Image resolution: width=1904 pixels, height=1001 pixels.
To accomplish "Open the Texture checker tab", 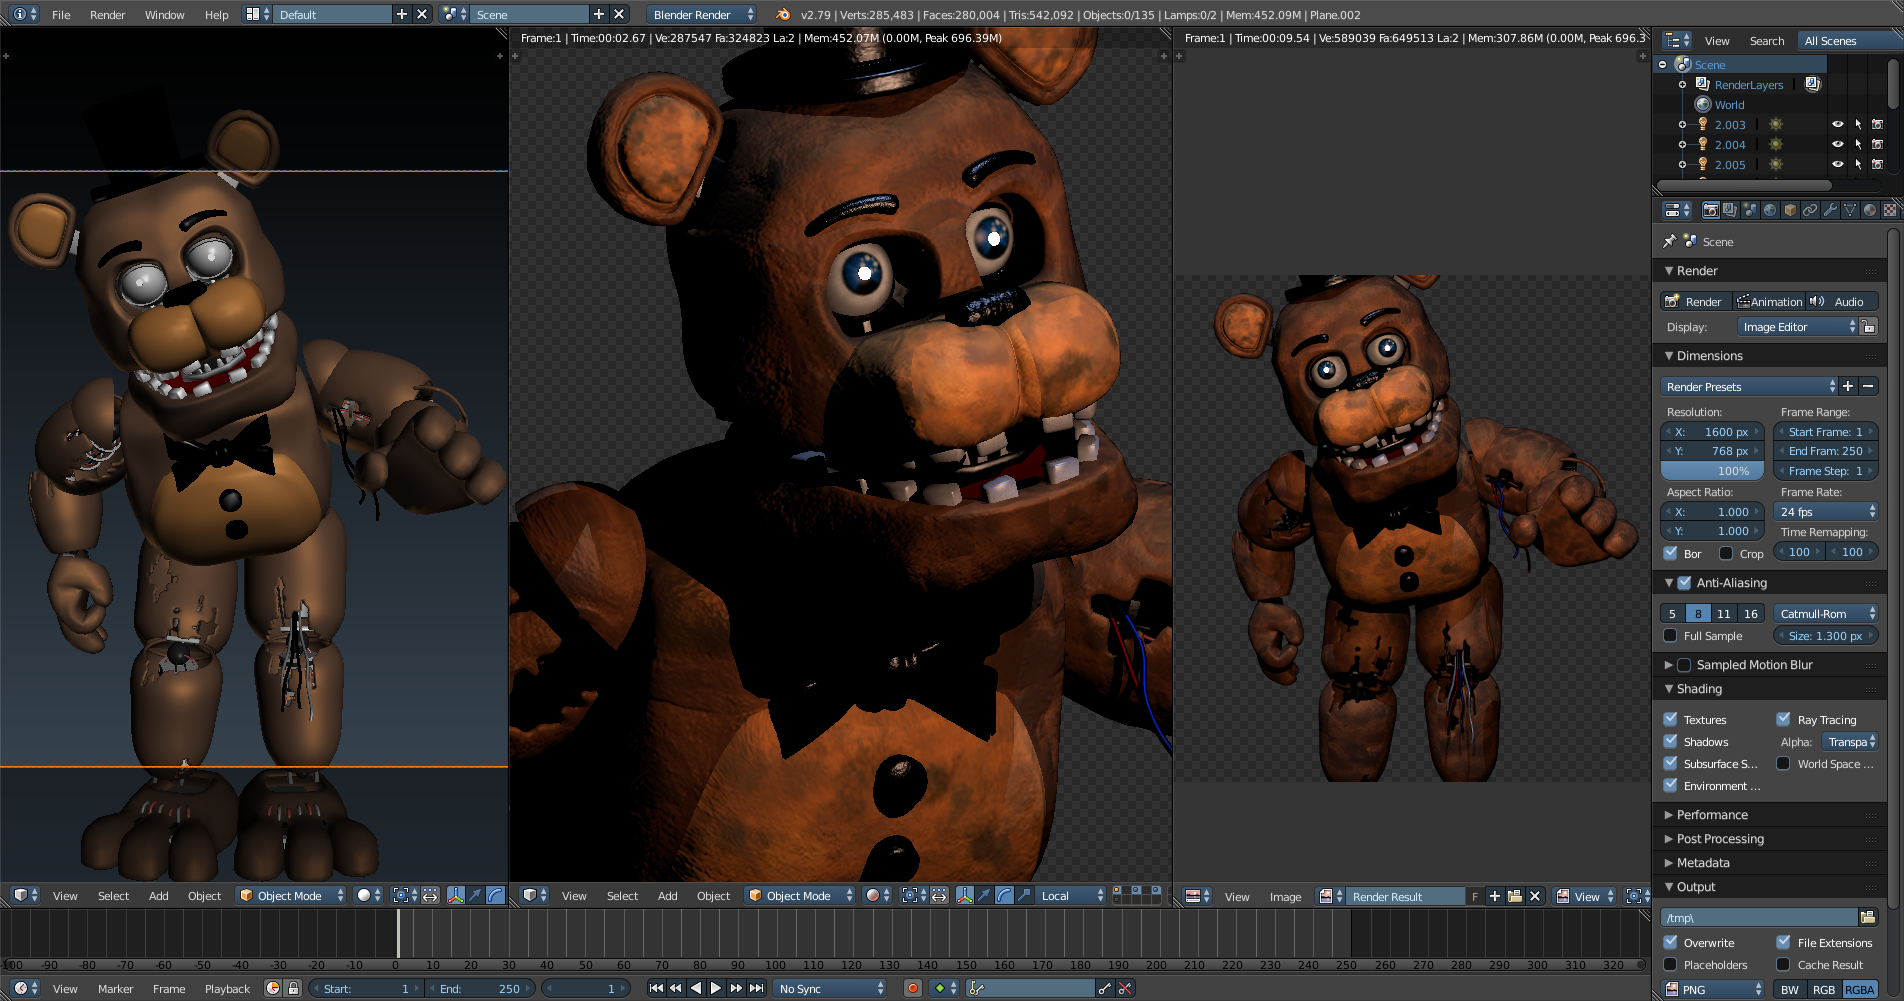I will coord(1889,210).
